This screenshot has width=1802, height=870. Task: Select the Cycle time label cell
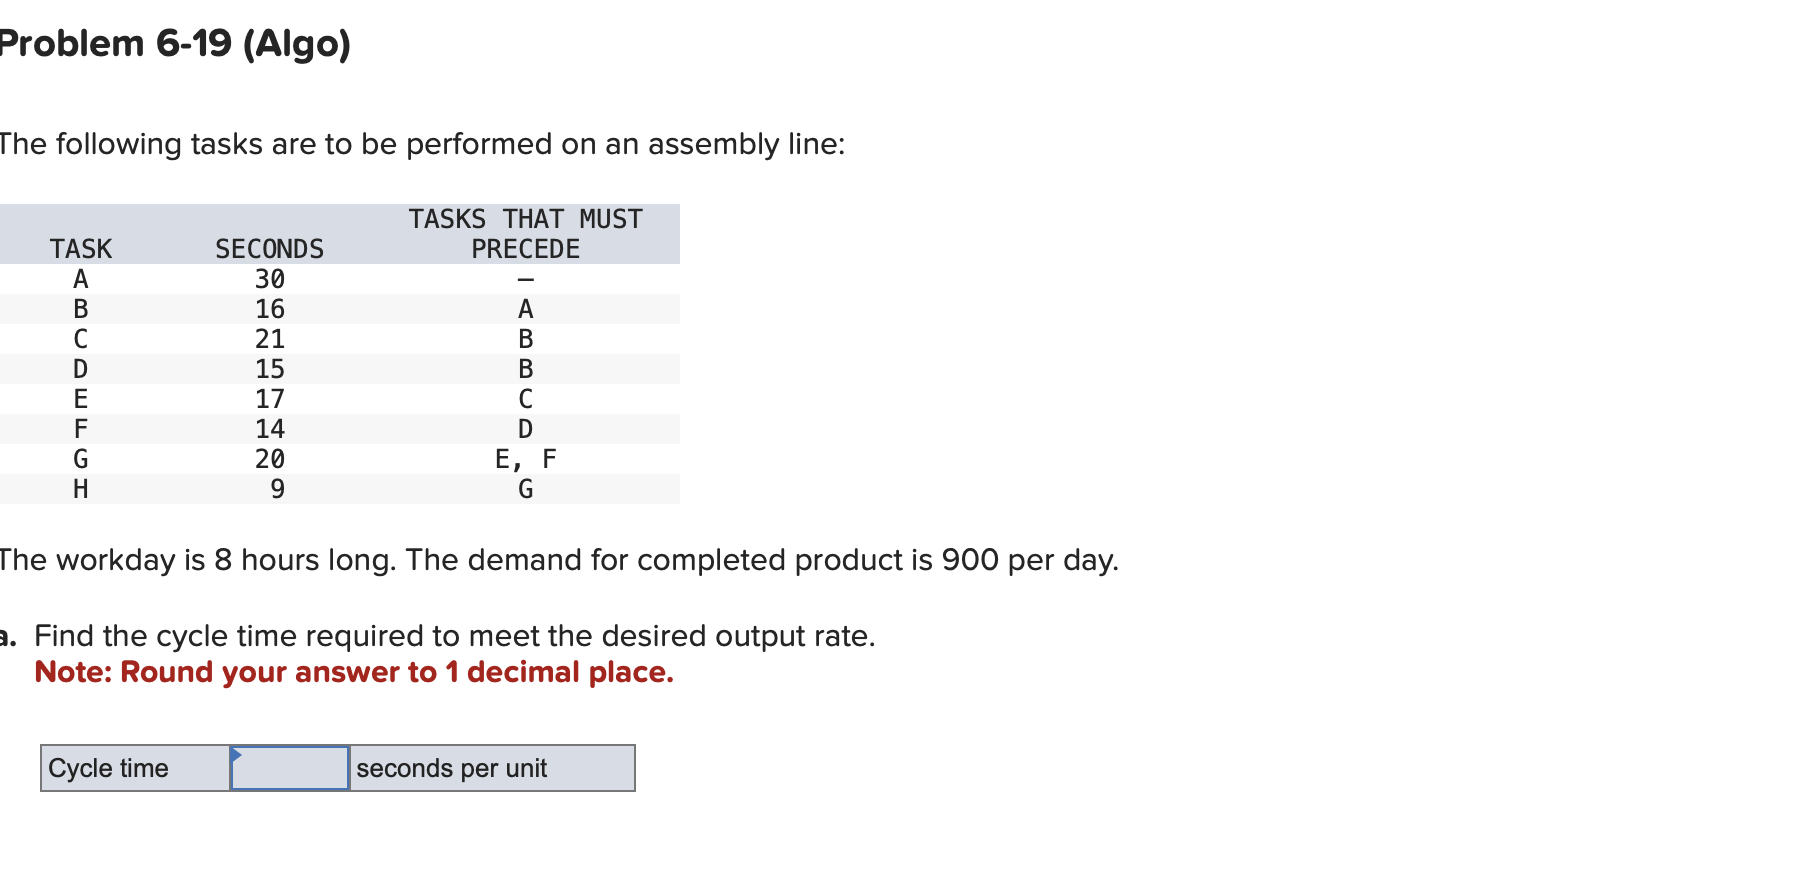click(136, 768)
